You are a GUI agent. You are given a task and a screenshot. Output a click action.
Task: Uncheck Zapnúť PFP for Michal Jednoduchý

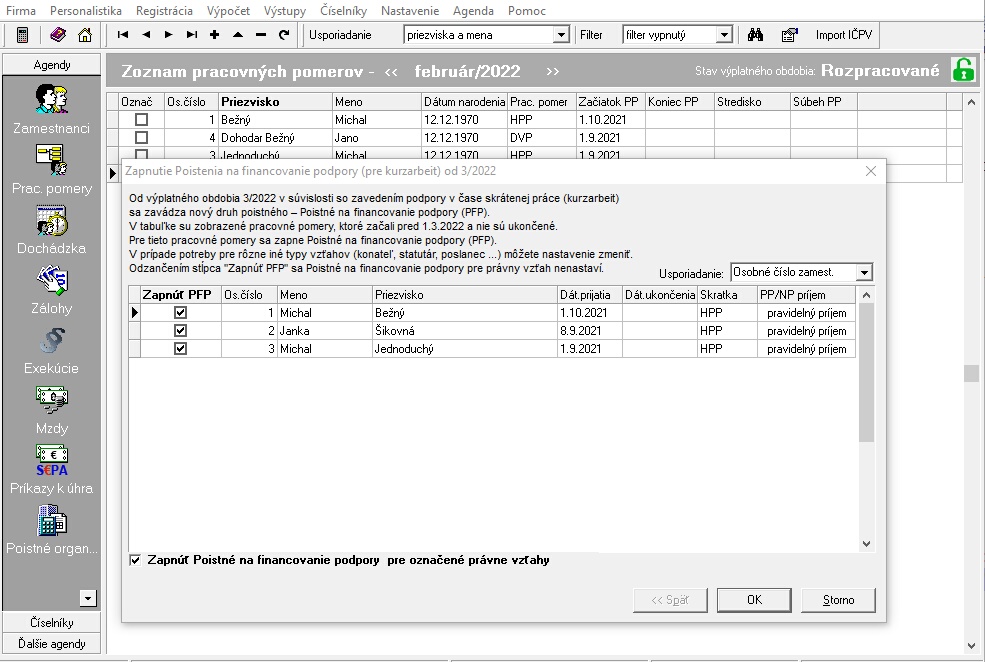coord(180,348)
